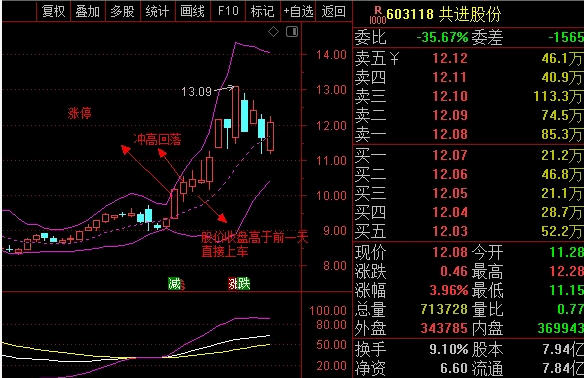584x378 pixels.
Task: Click the R 1000 badge beside stock code
Action: coord(378,15)
